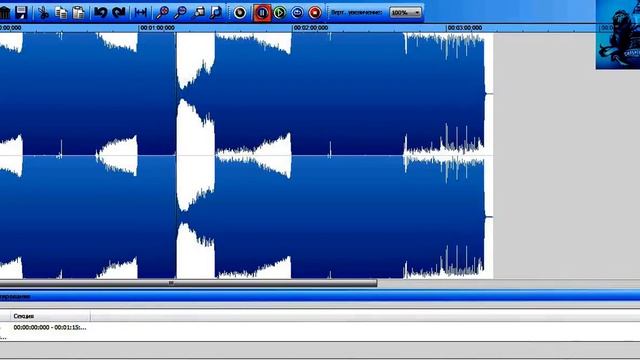The width and height of the screenshot is (640, 360).
Task: Click the fit-to-width arrows icon
Action: [x=140, y=13]
